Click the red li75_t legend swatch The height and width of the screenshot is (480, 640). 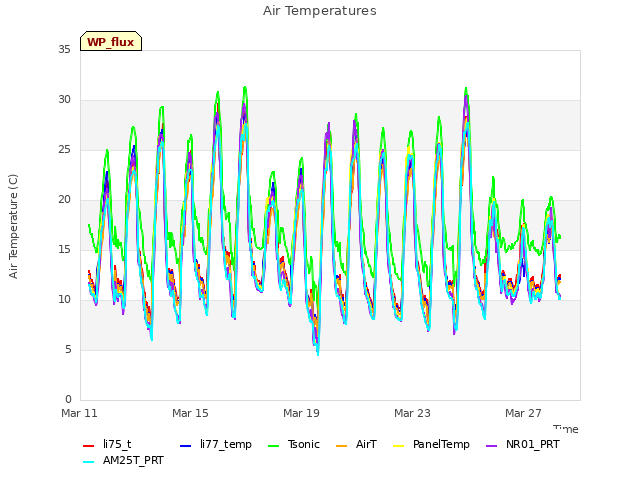coord(88,446)
